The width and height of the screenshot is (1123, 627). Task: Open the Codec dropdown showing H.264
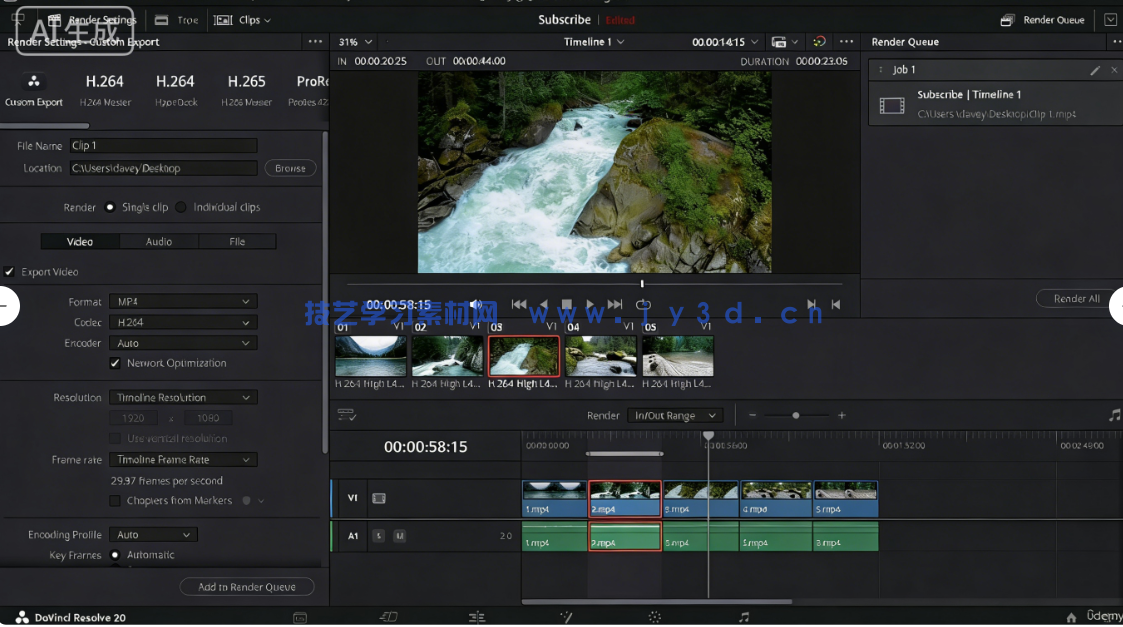pos(184,322)
